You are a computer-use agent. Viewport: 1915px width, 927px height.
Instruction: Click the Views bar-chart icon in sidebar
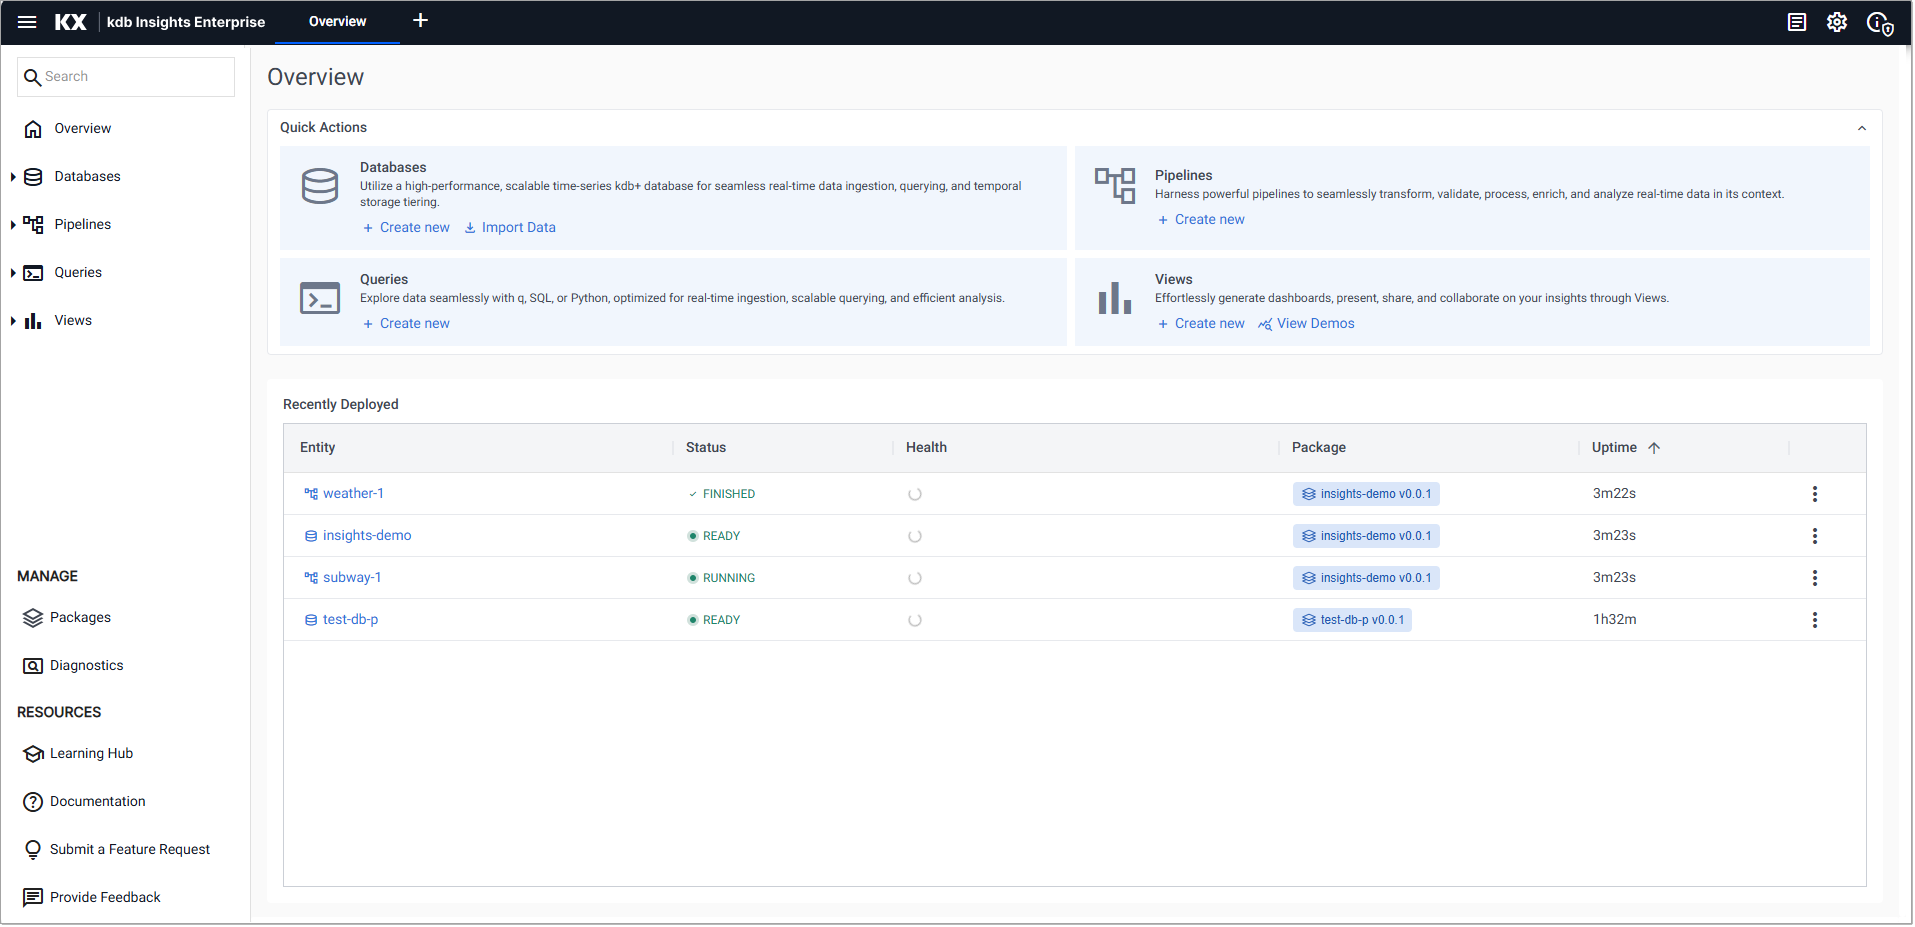33,320
